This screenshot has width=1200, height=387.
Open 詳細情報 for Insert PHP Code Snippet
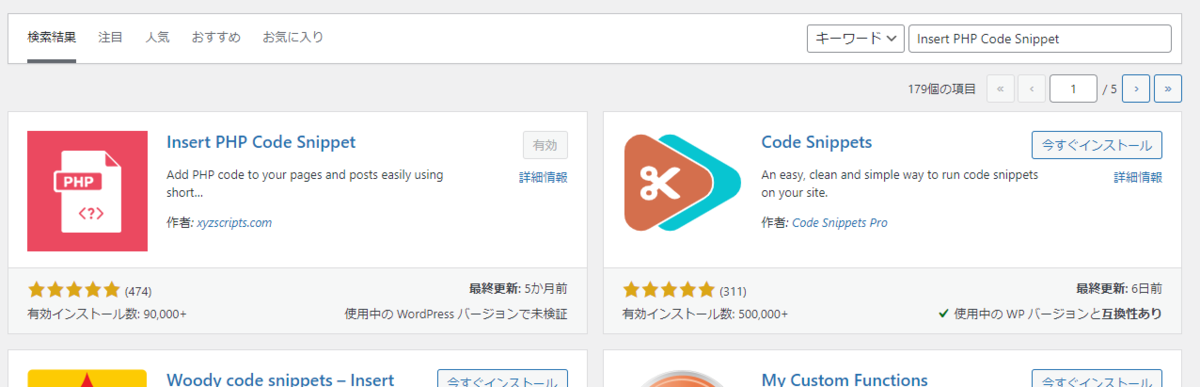[x=543, y=178]
